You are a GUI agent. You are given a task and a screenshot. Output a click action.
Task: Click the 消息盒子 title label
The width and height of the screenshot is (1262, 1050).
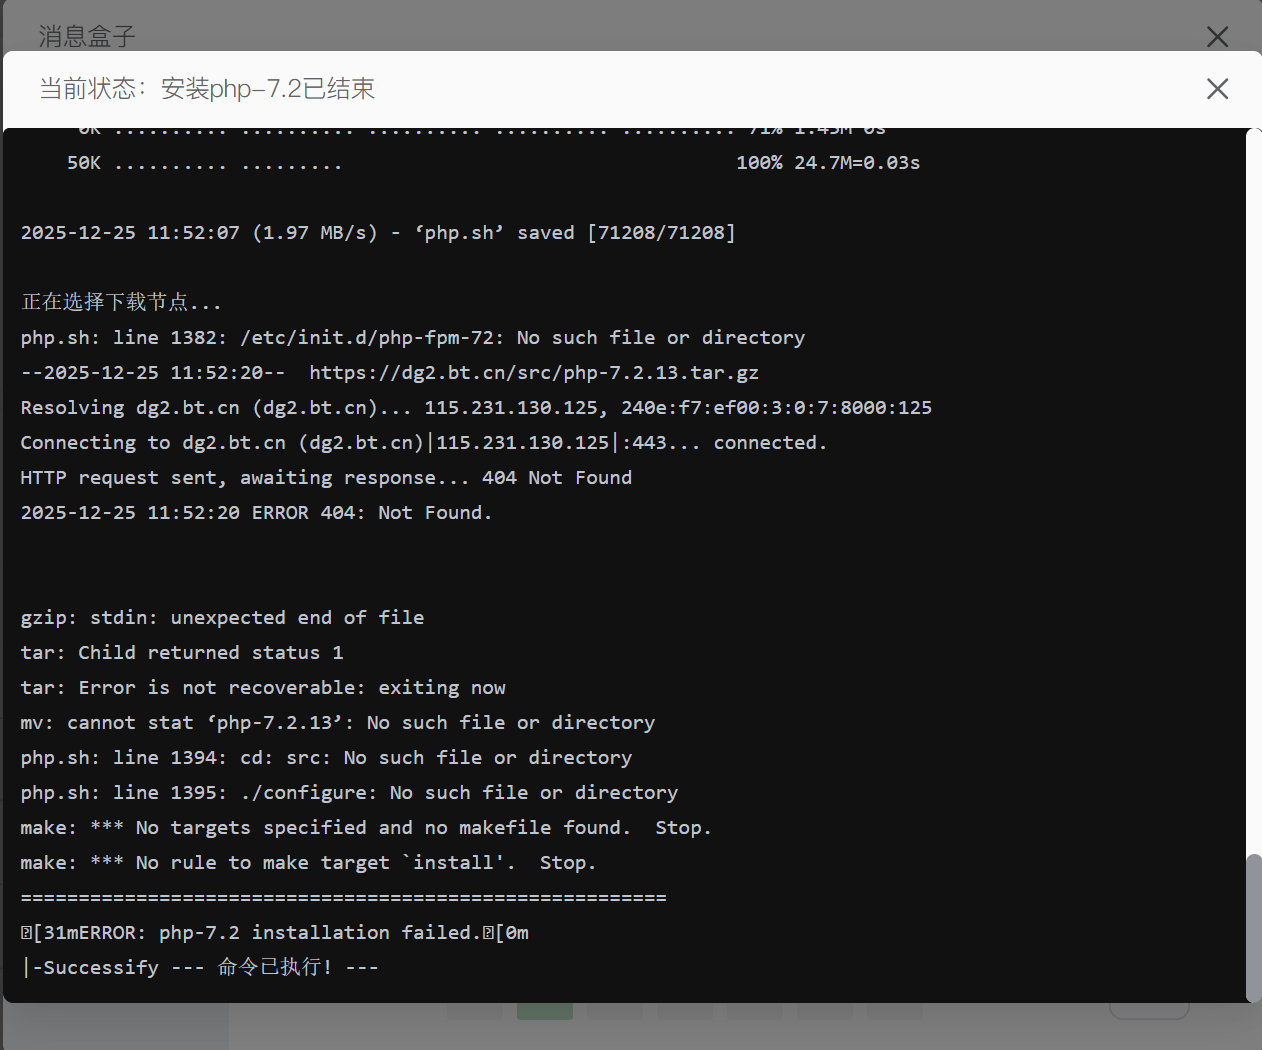coord(87,37)
